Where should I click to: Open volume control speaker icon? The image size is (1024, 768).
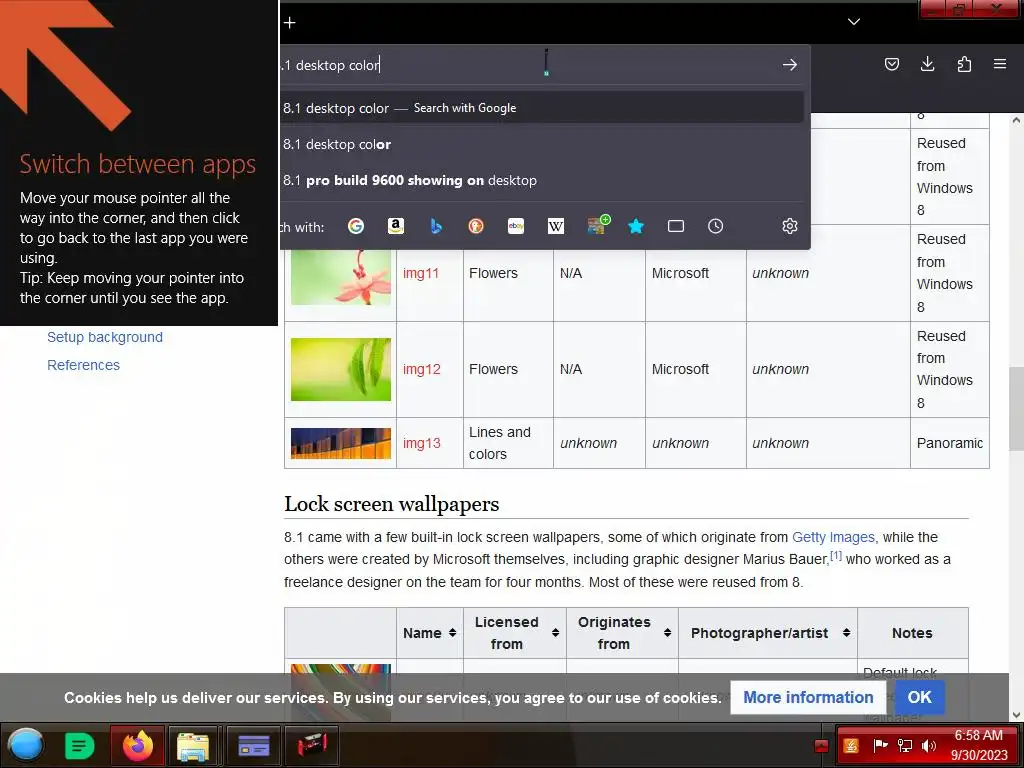(x=929, y=746)
